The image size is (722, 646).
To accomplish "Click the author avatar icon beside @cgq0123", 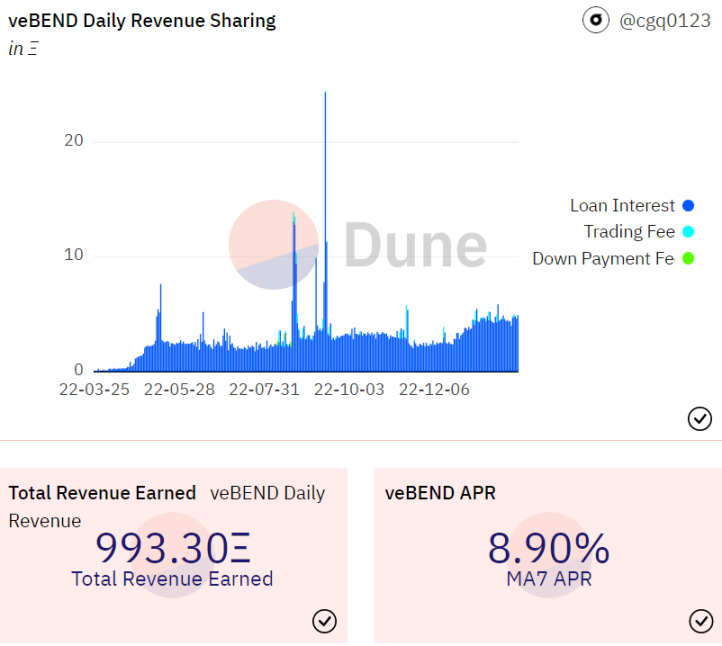I will (x=595, y=20).
